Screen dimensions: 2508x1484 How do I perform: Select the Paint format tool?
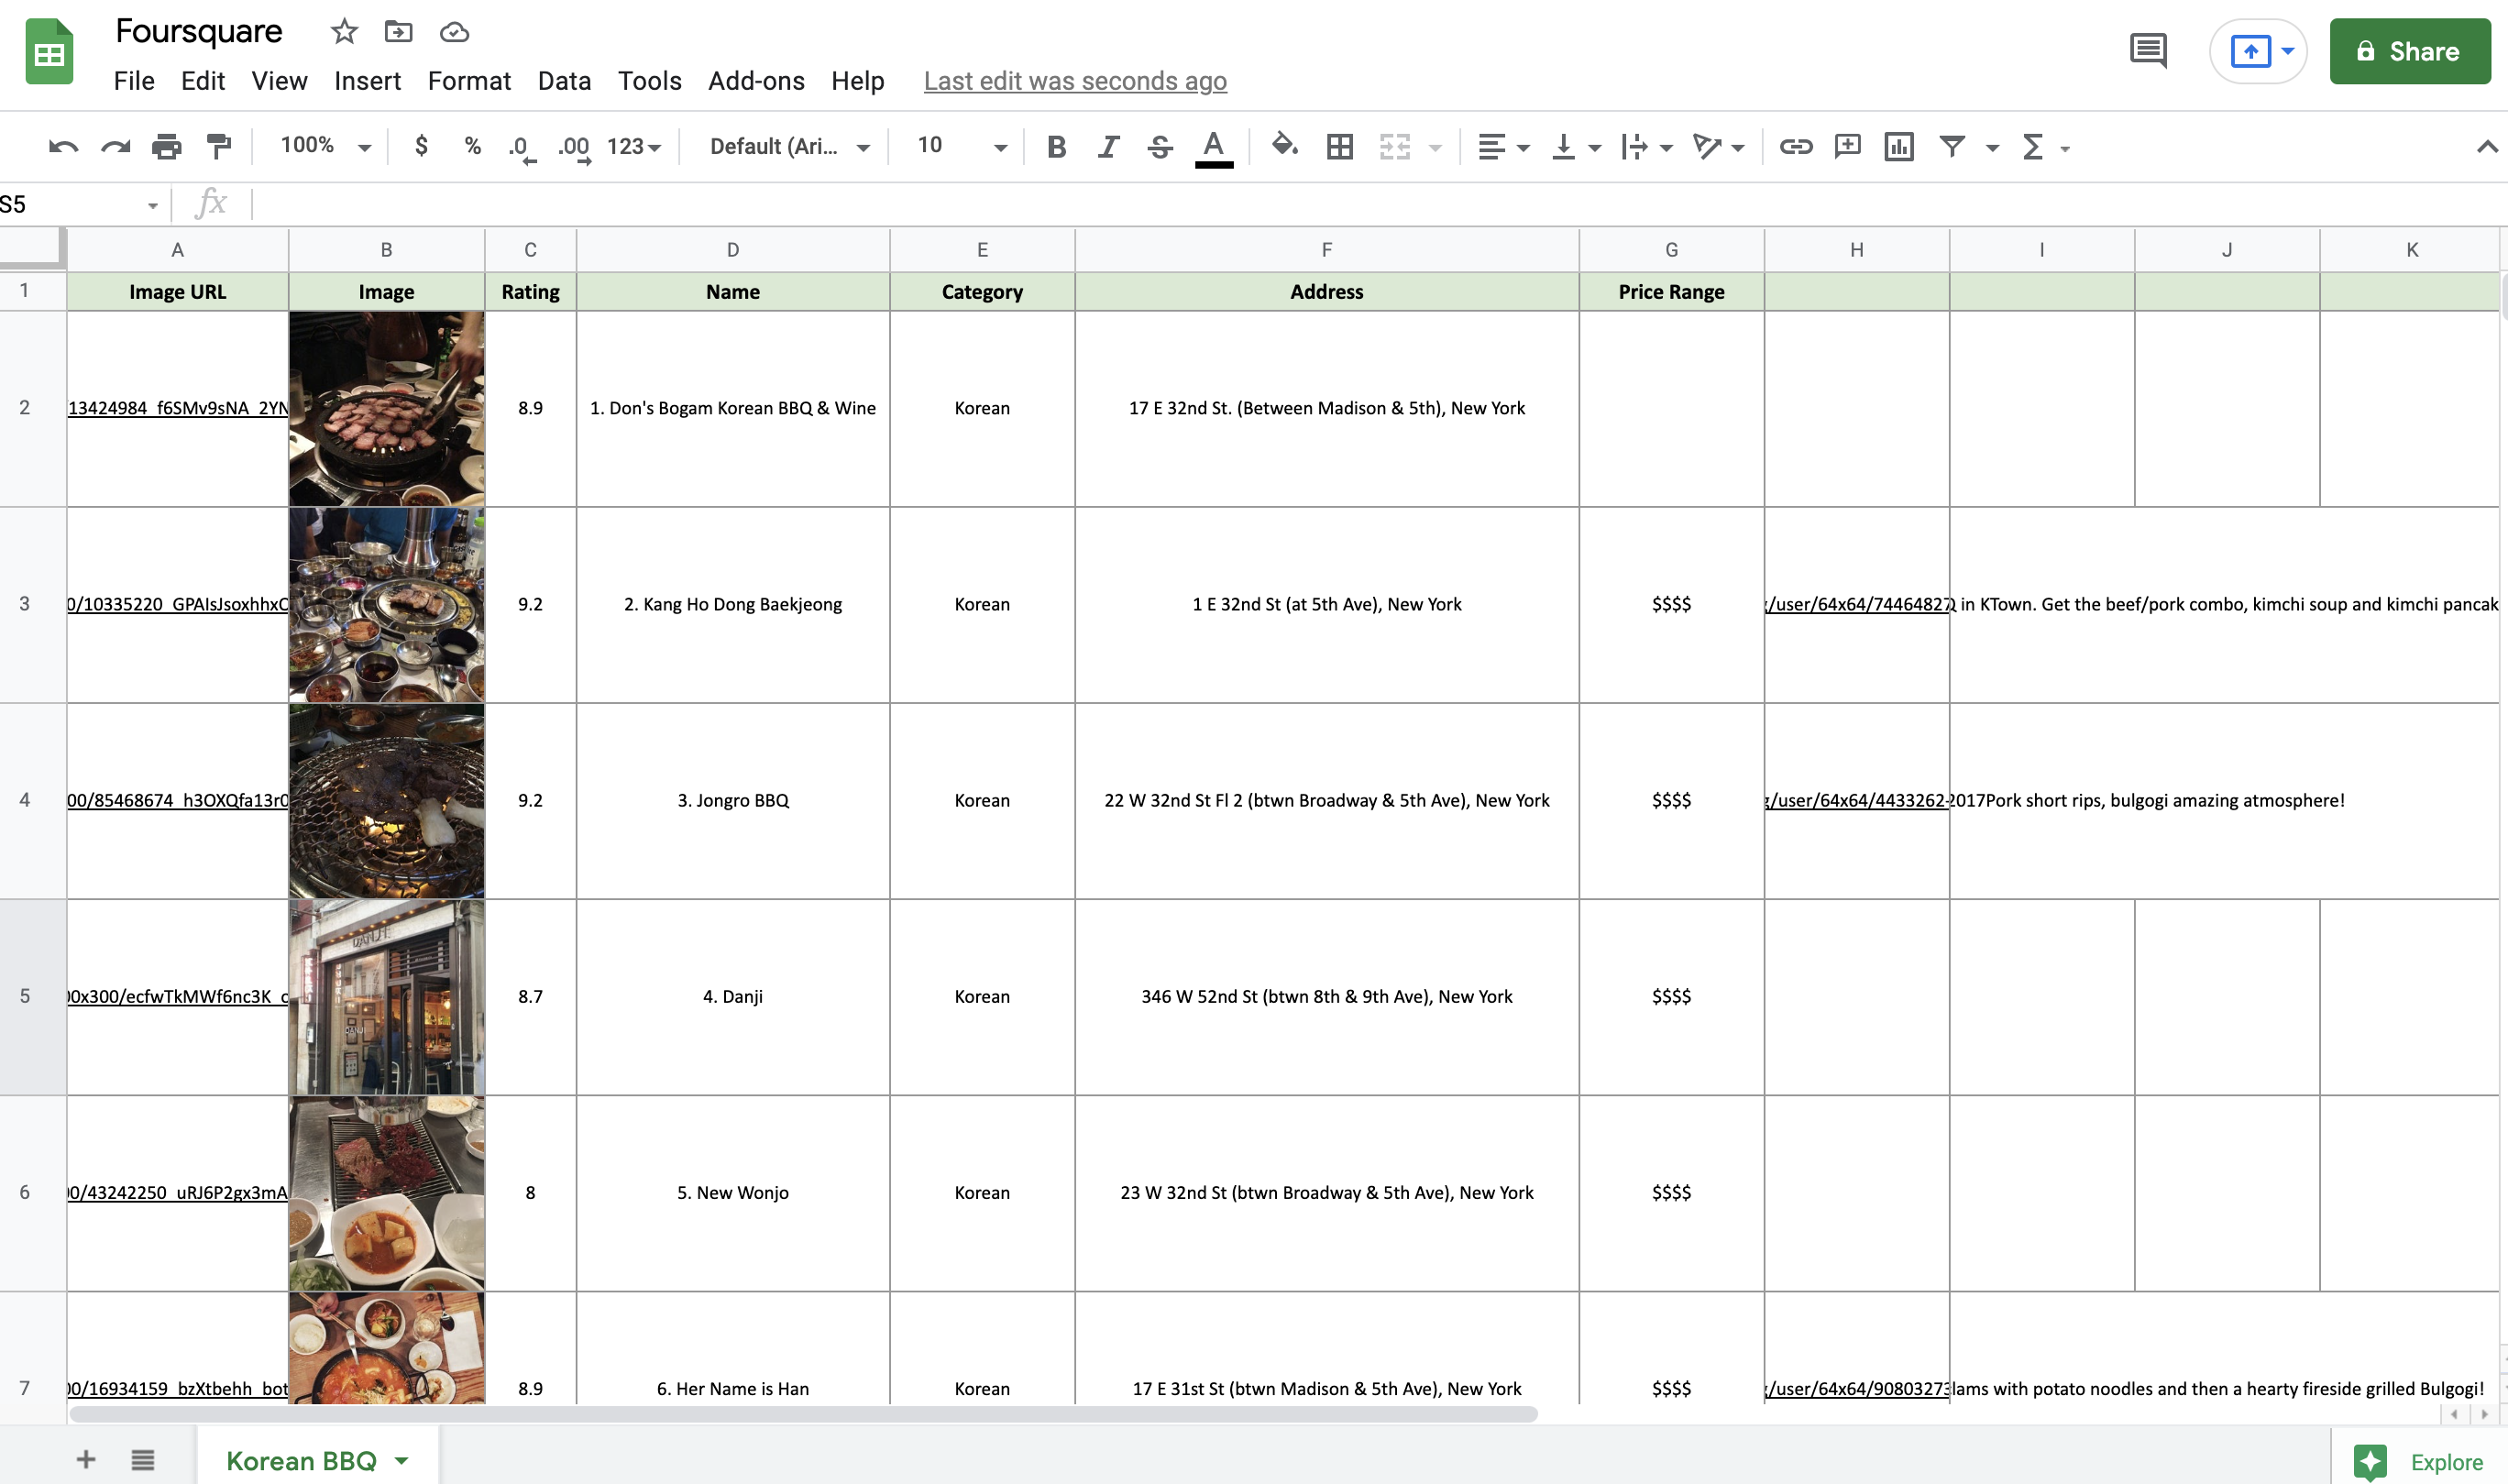click(218, 146)
